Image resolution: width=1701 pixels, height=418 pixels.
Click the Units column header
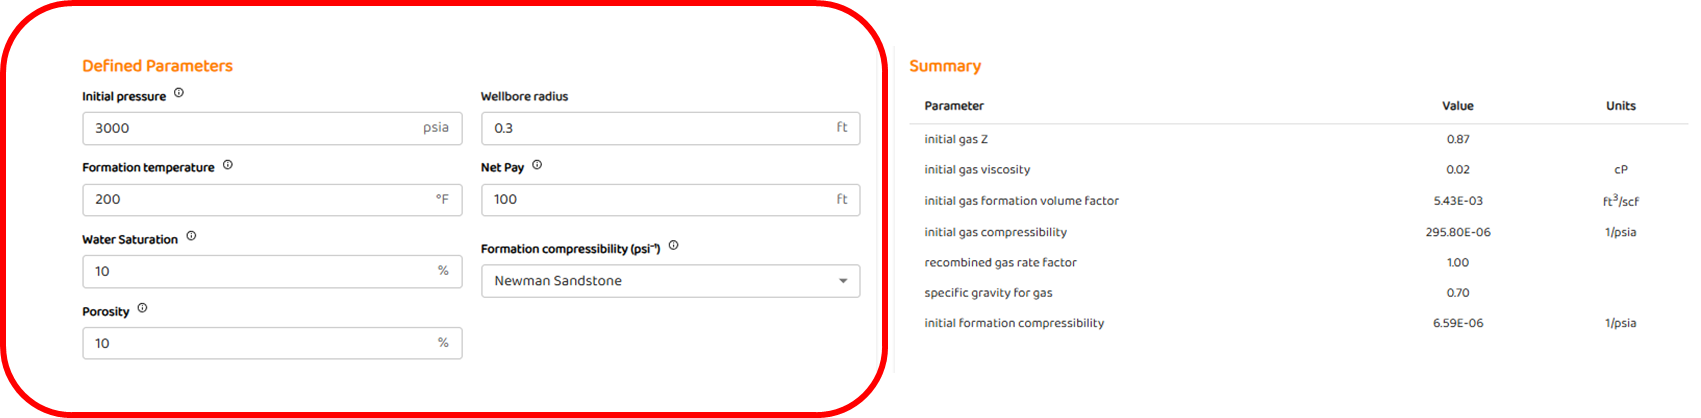(1620, 106)
